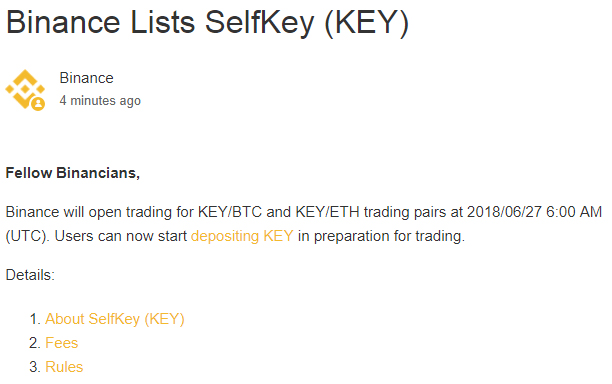Click the '4 minutes ago' timestamp
This screenshot has height=384, width=612.
[100, 101]
